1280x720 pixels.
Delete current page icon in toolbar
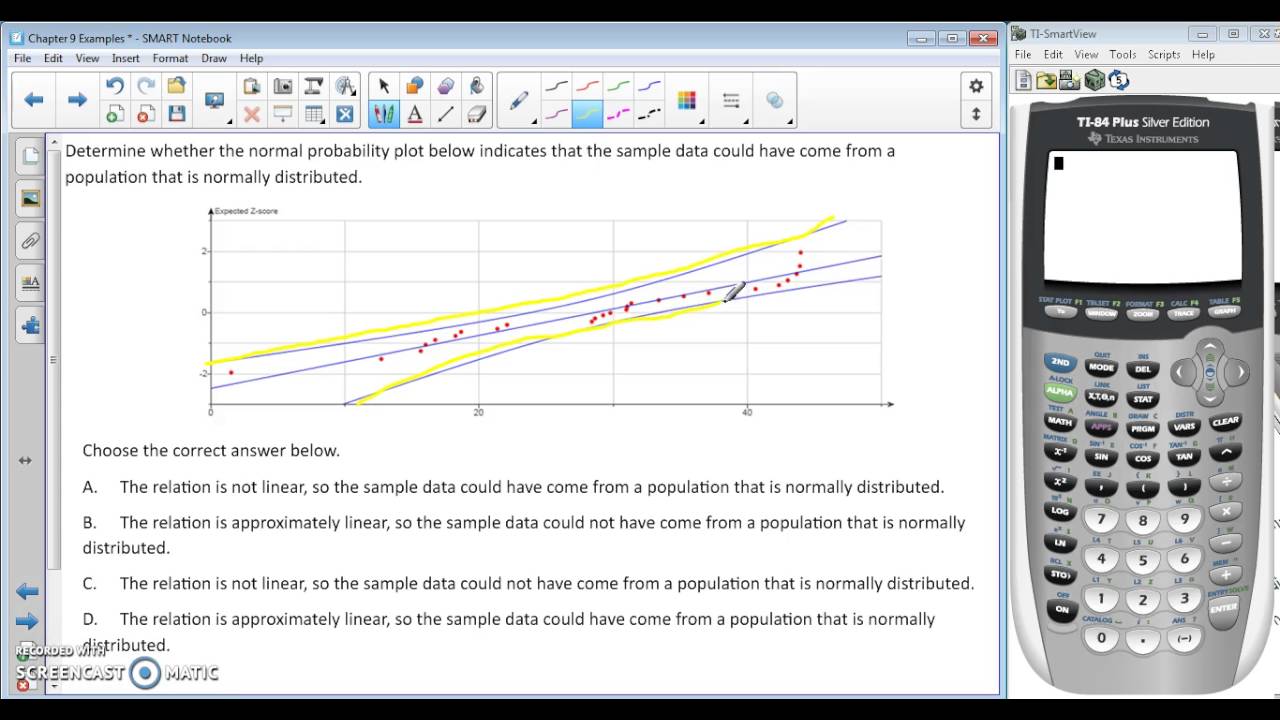(x=146, y=114)
